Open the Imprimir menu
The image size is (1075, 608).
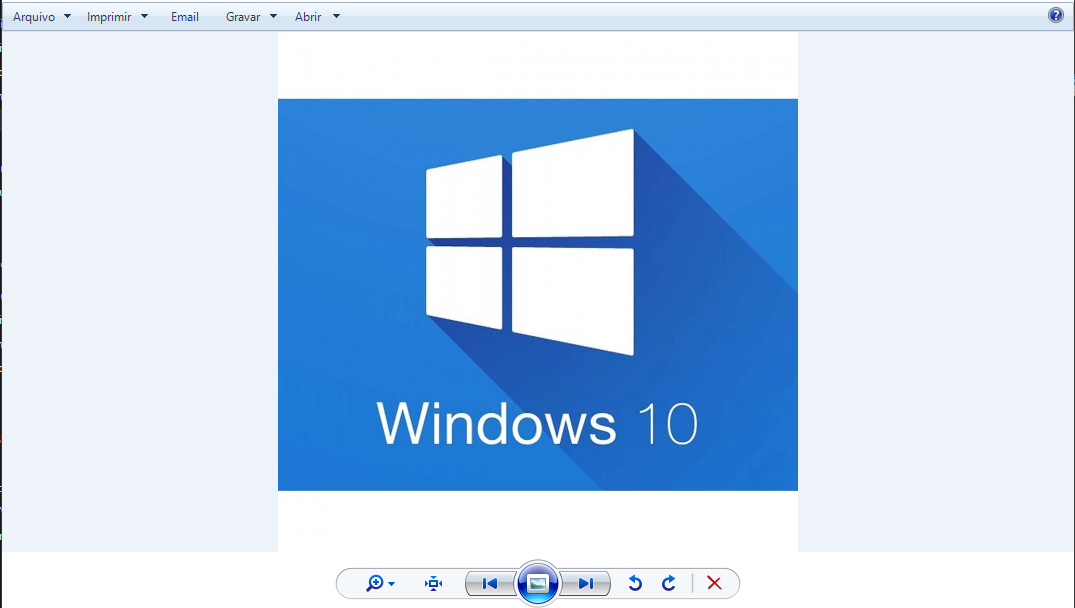point(109,16)
